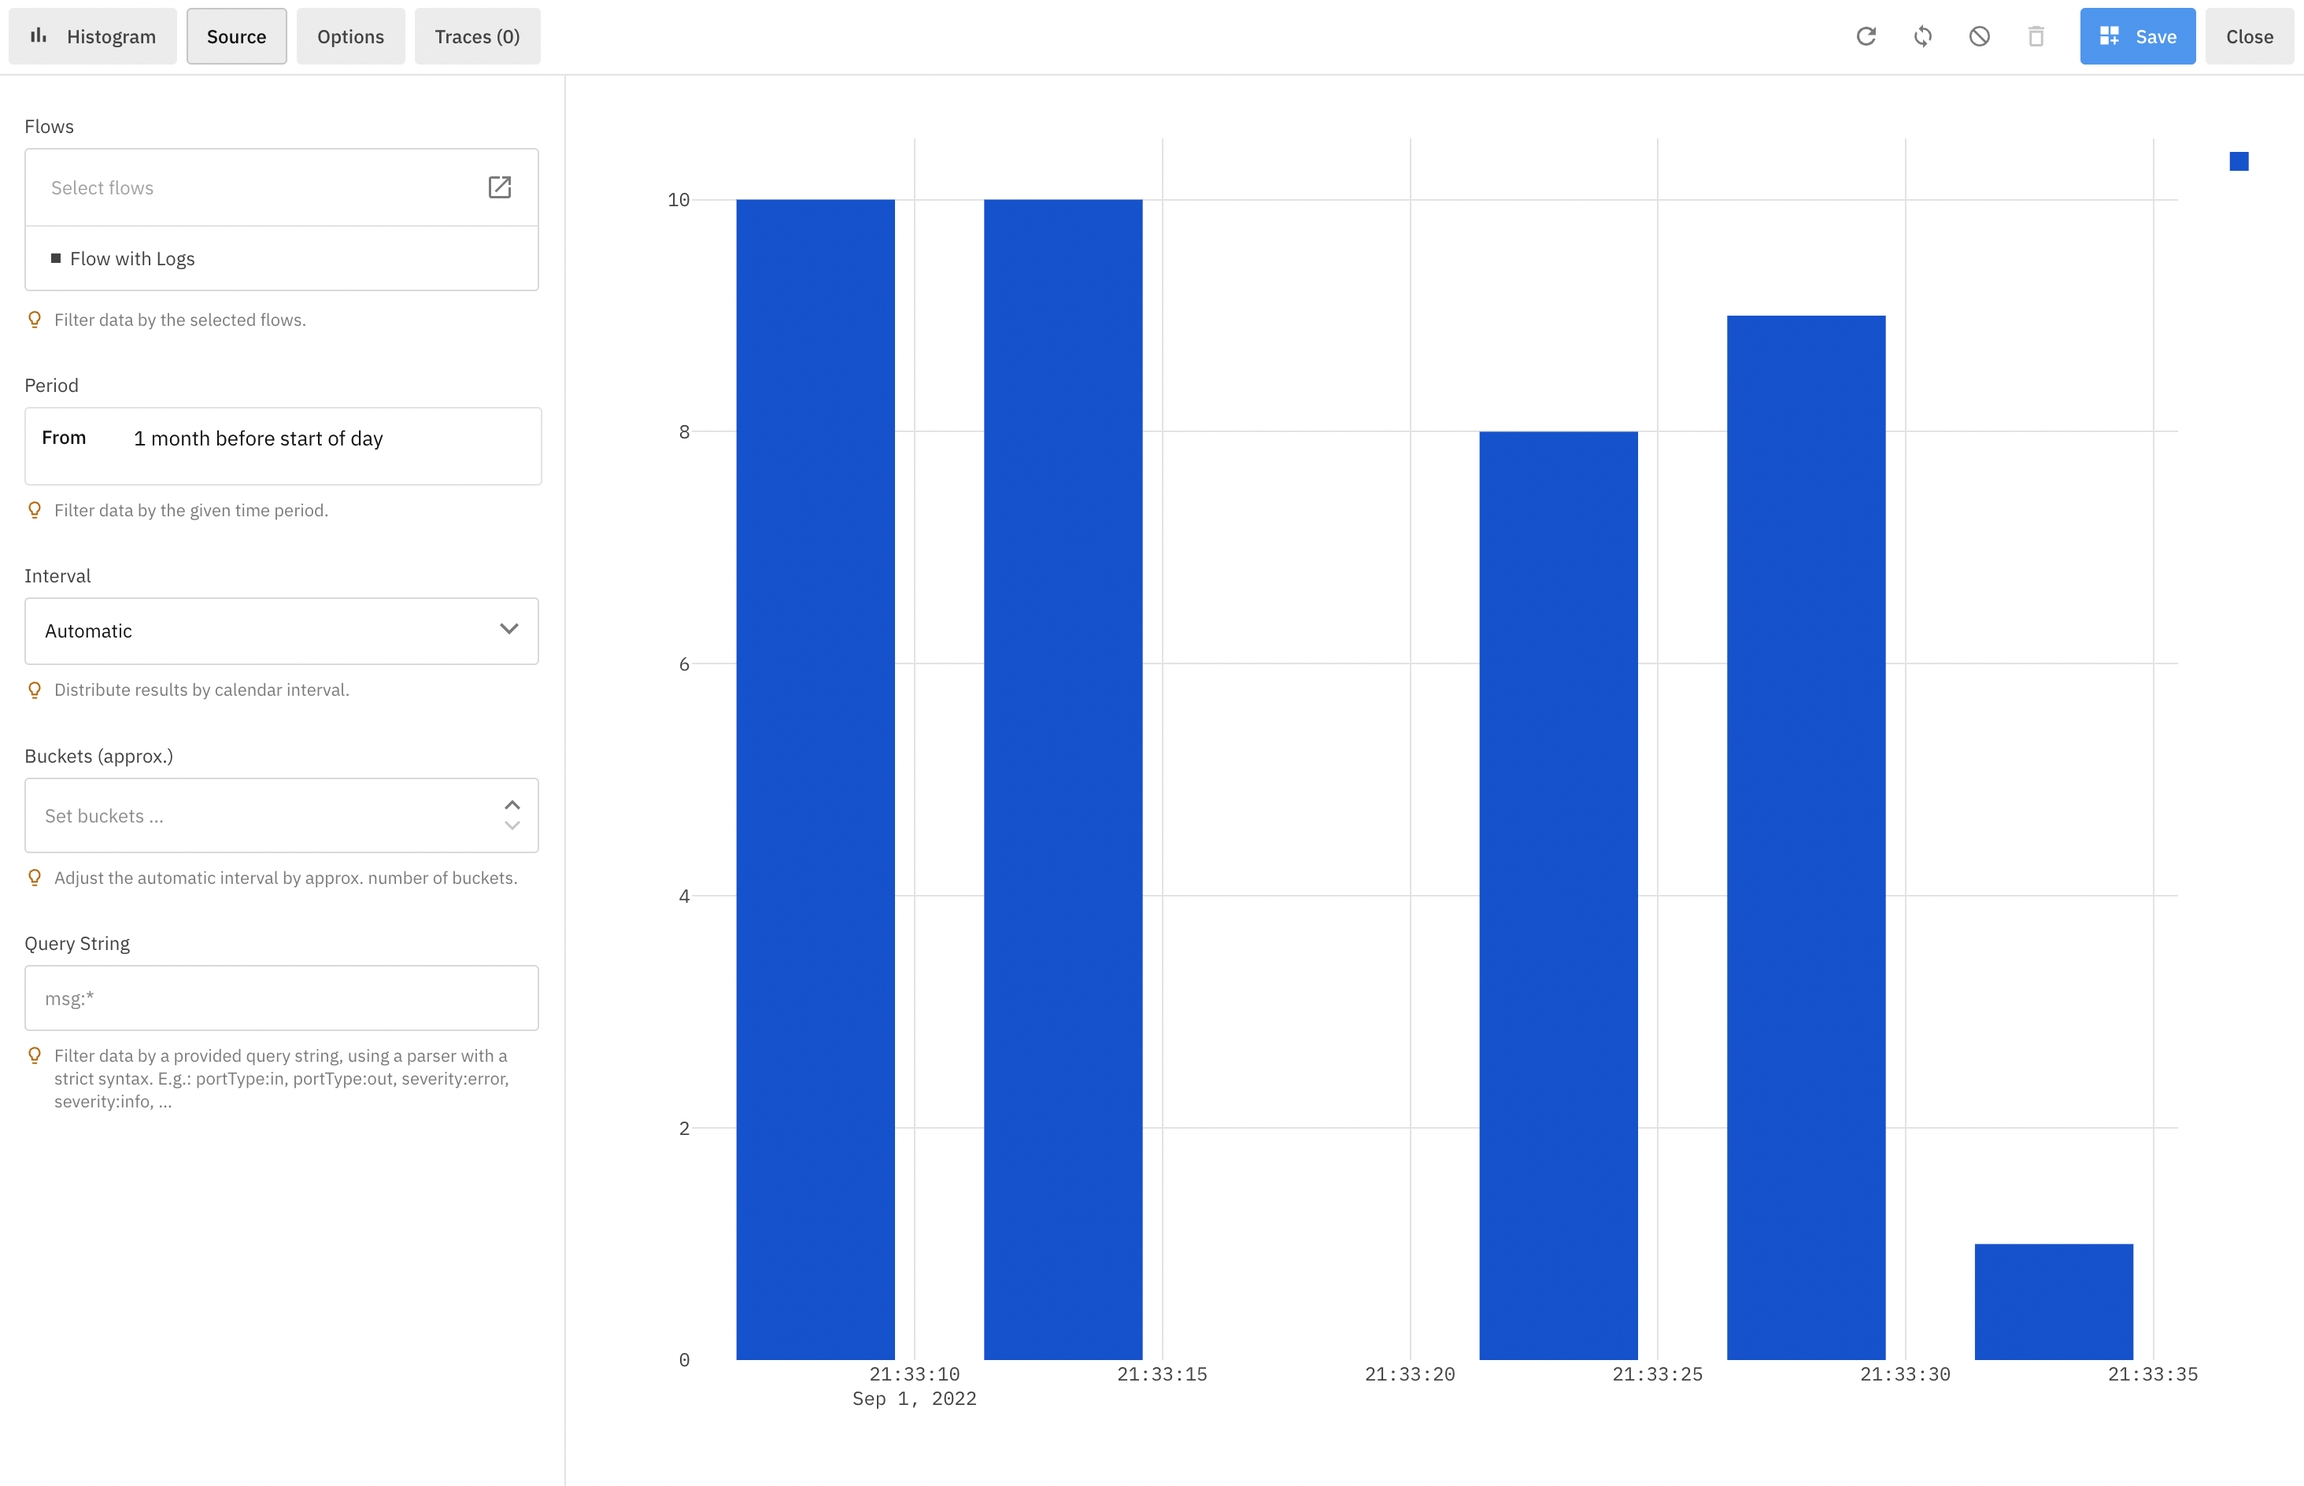Click lightbulb hint icon under Flows
Viewport: 2304px width, 1486px height.
35,320
